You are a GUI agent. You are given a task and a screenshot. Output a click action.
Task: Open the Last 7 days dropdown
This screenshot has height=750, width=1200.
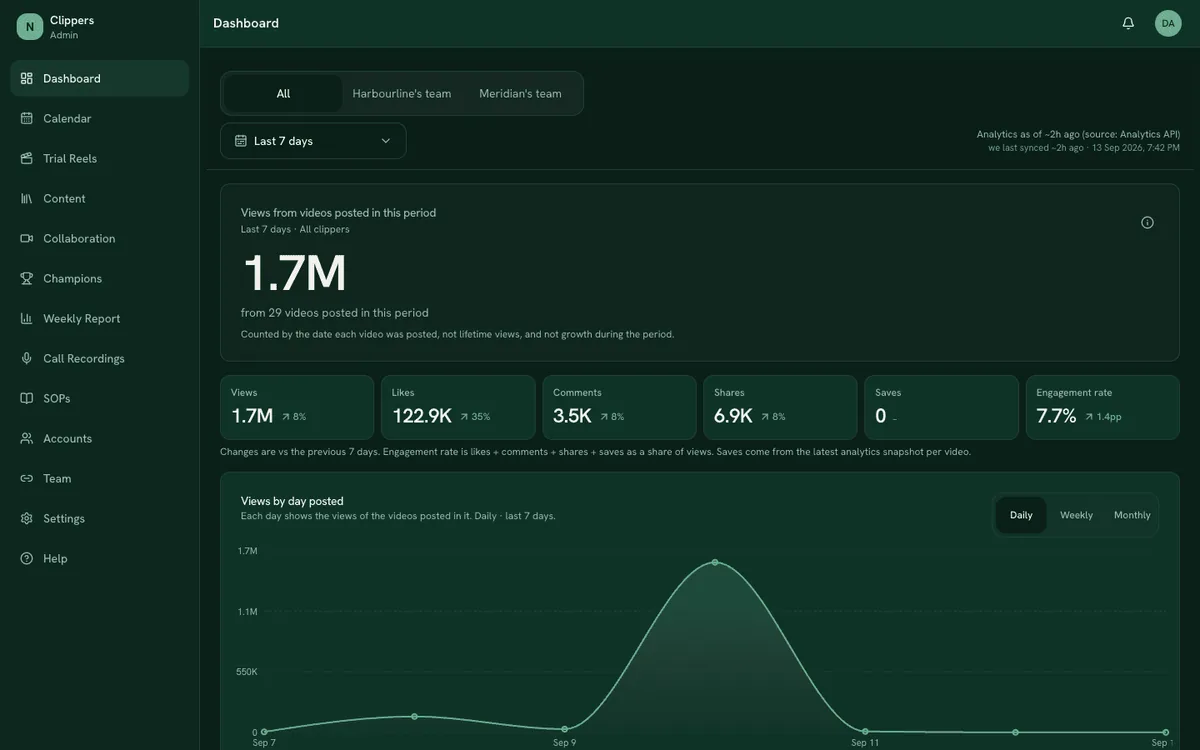(313, 141)
